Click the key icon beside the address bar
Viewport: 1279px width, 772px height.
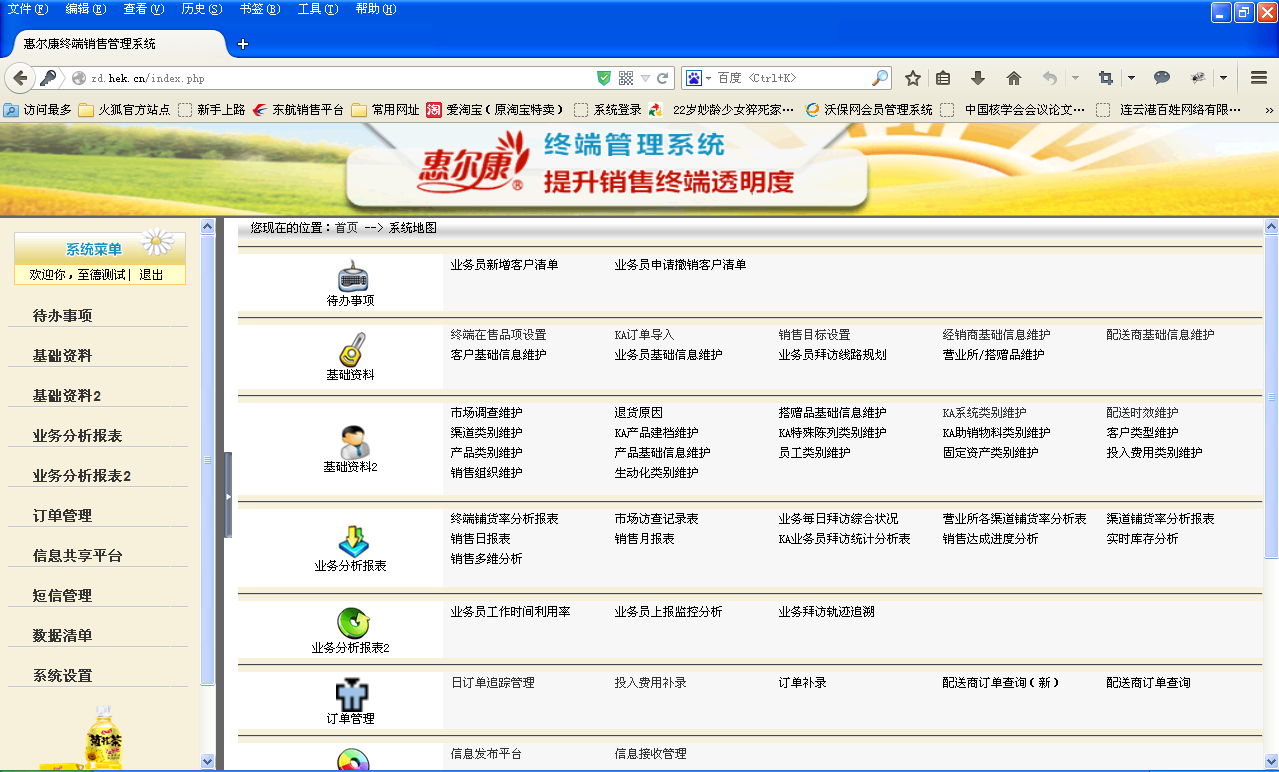coord(48,78)
